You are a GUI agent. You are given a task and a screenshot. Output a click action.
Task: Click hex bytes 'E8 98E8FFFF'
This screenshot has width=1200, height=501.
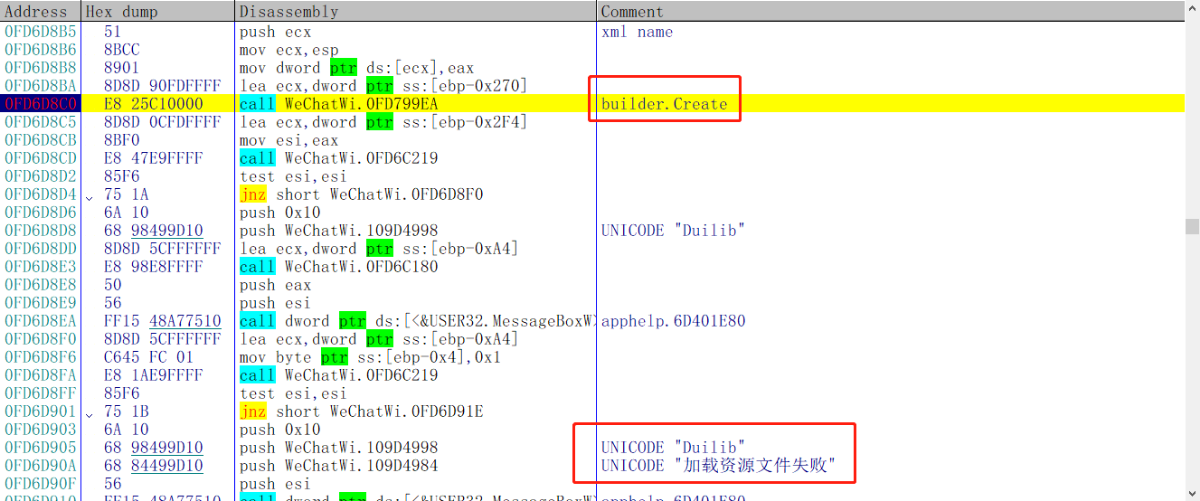[154, 267]
